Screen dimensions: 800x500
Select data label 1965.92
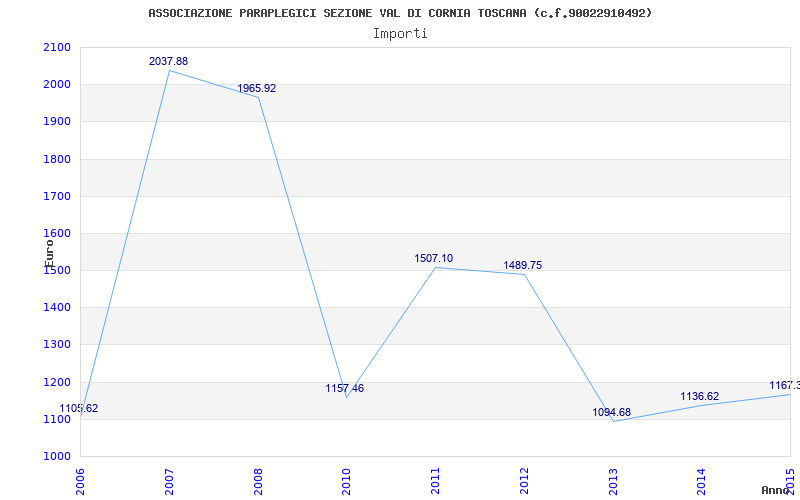(x=257, y=88)
